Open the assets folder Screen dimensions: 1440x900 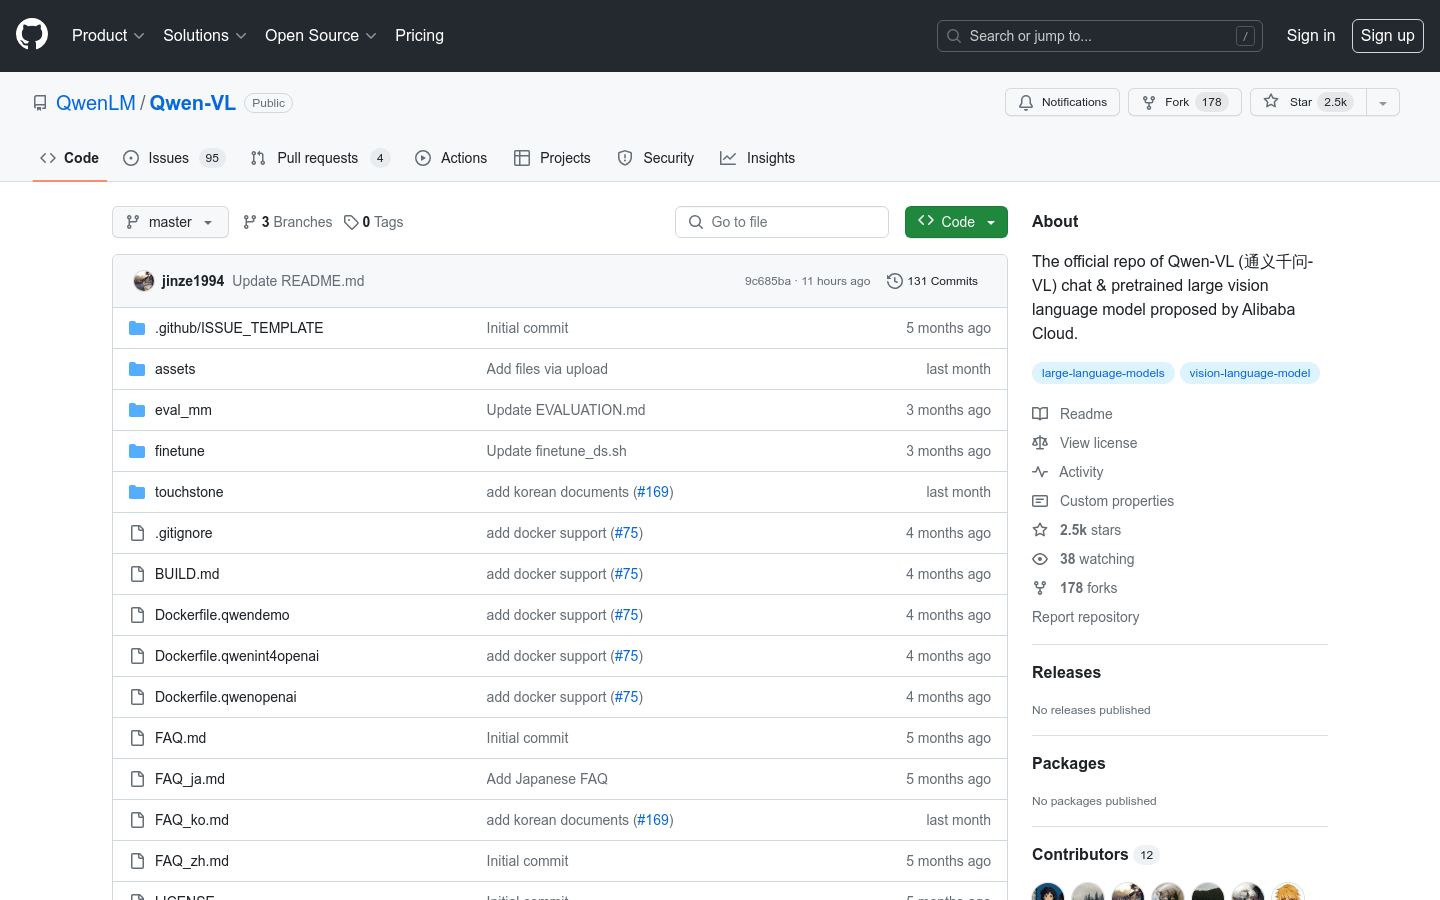coord(175,369)
